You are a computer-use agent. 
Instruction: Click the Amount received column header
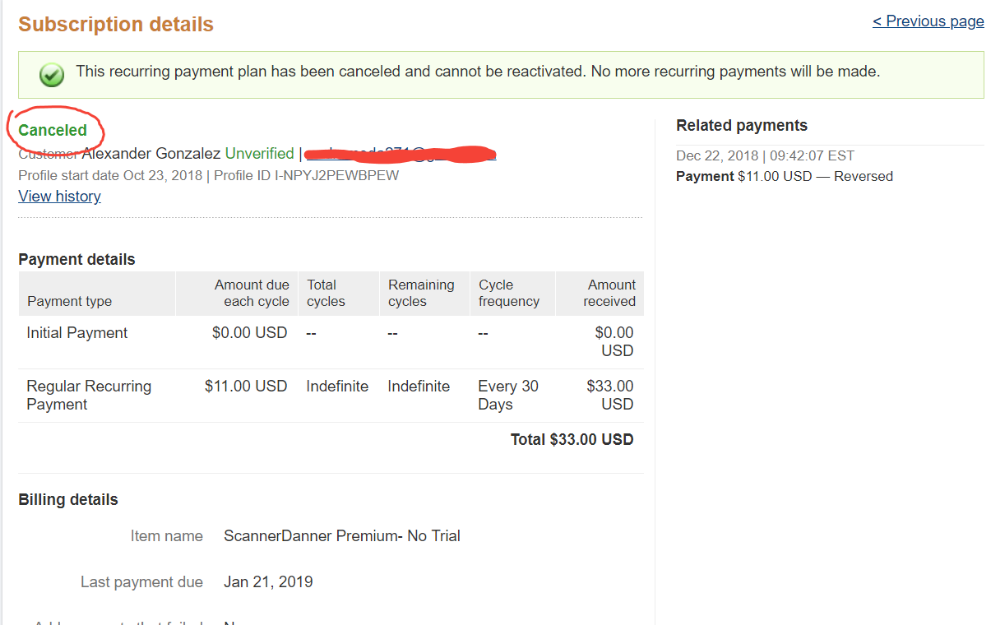pyautogui.click(x=609, y=293)
